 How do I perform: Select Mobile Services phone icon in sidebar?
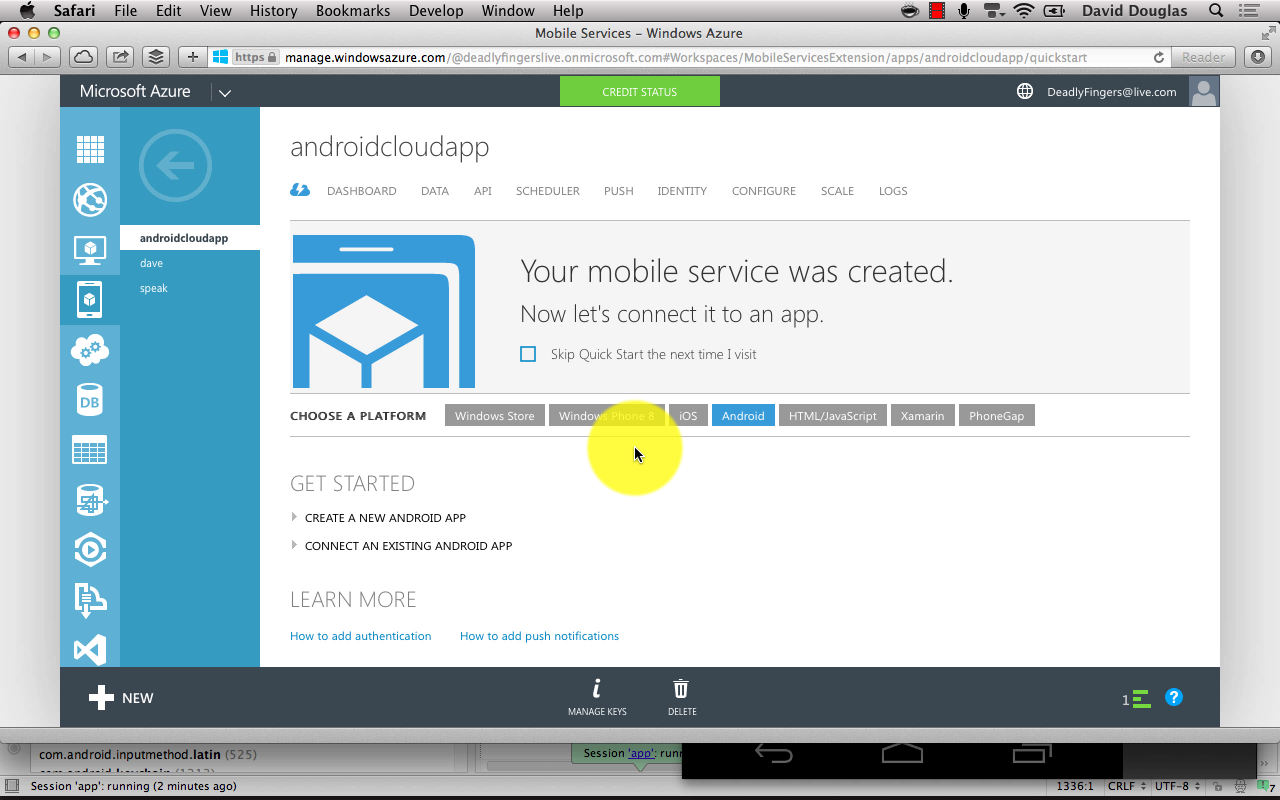[x=90, y=299]
